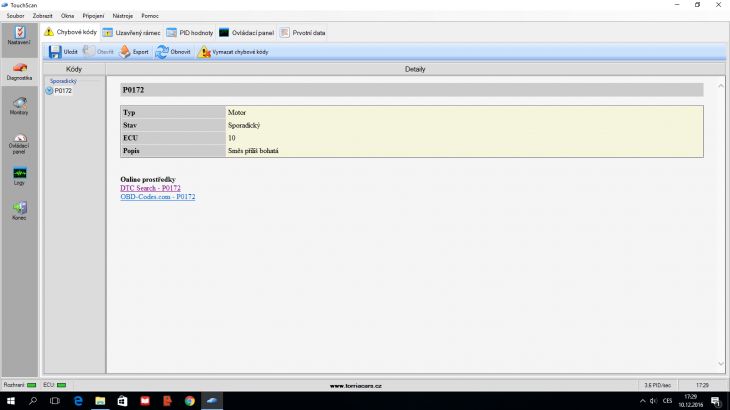
Task: Click Uložit save button
Action: click(63, 52)
